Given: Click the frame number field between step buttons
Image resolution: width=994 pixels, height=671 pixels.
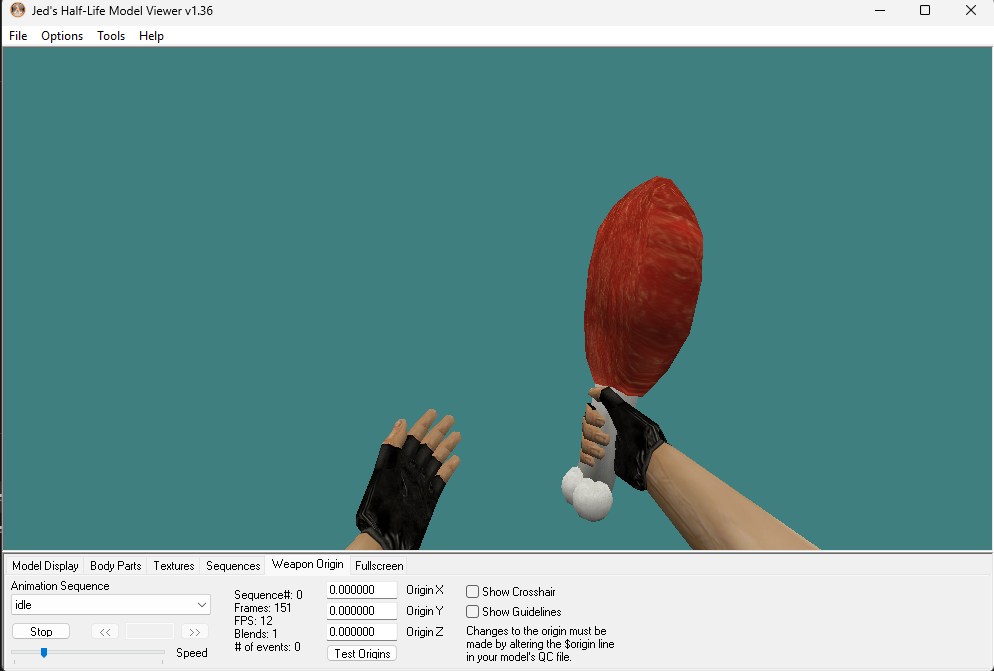Looking at the screenshot, I should [150, 632].
